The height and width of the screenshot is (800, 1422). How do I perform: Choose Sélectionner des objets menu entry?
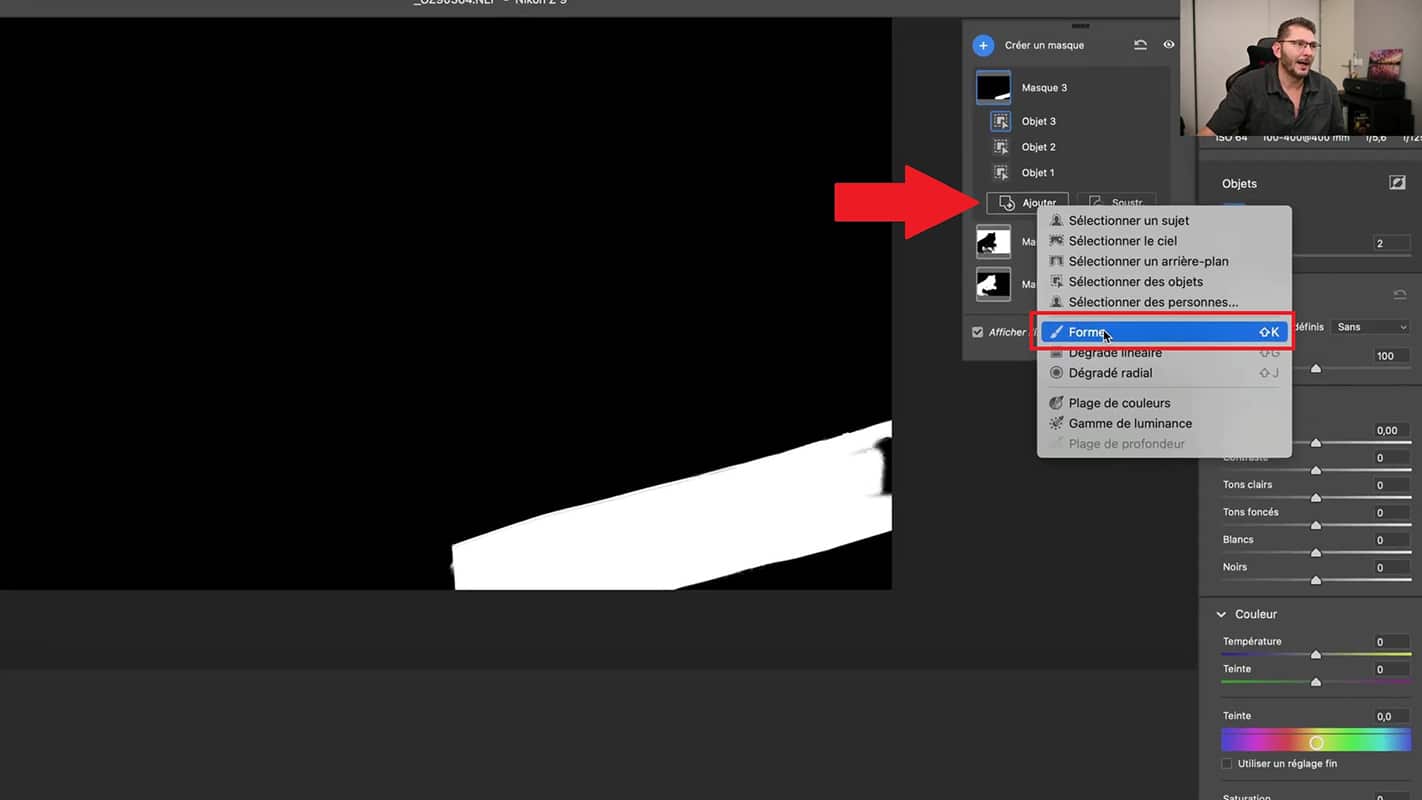1164,282
